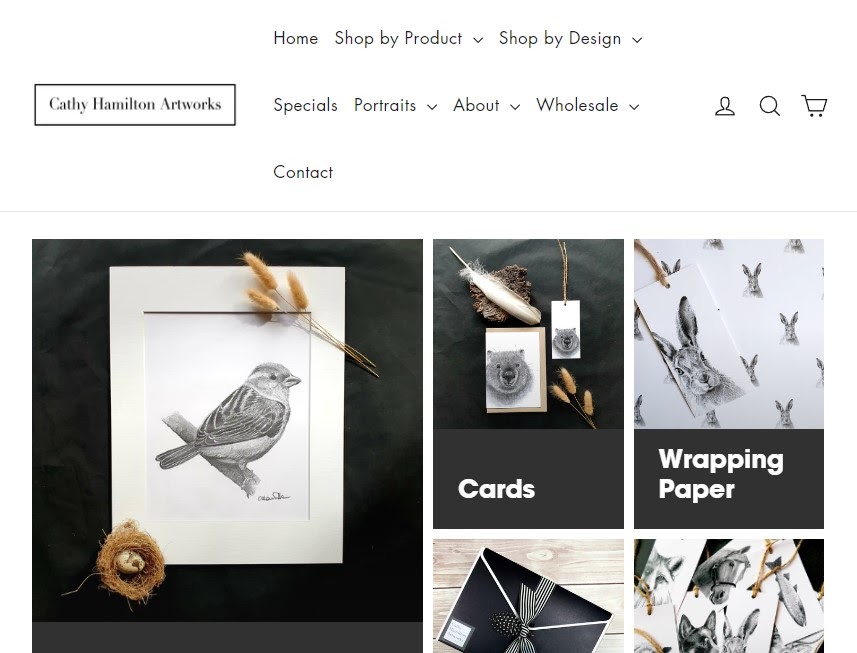Click the Wrapping Paper category label

pyautogui.click(x=721, y=473)
